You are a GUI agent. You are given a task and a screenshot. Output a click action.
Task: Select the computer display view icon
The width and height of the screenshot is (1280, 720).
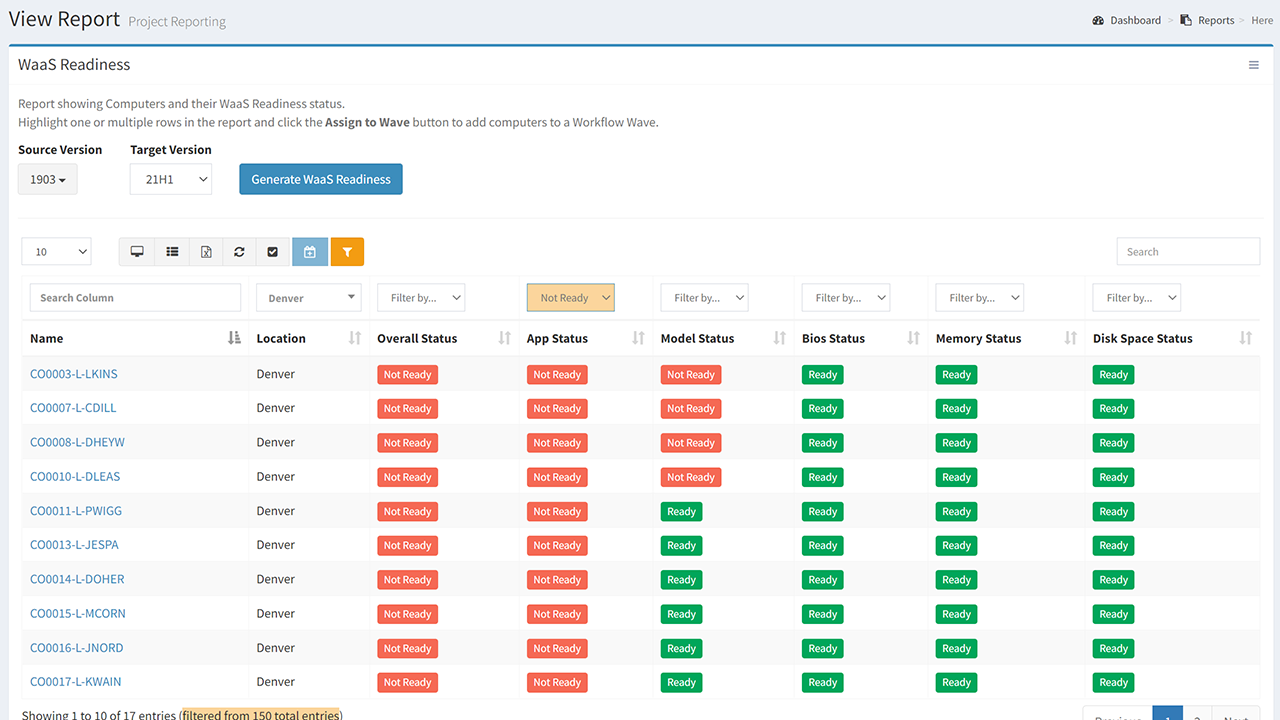[x=137, y=251]
